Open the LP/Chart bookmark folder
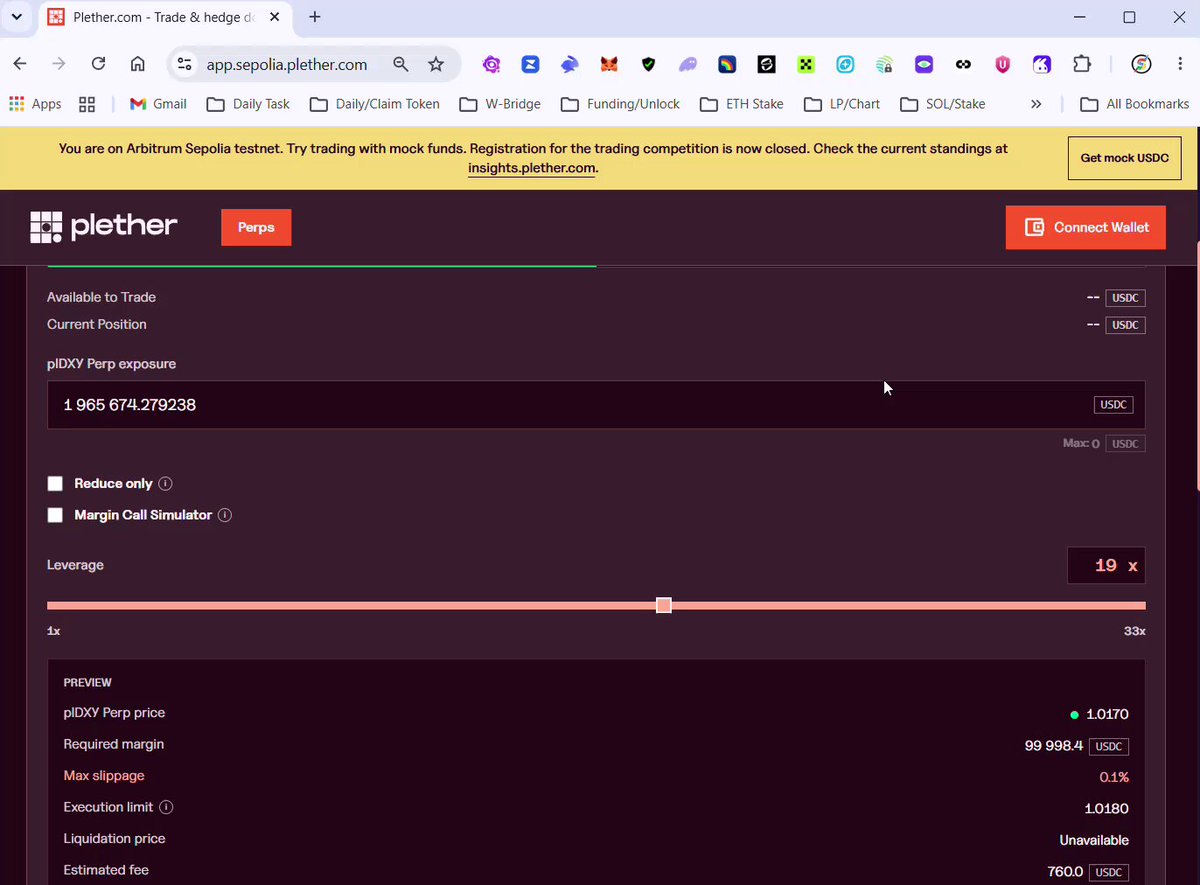This screenshot has height=885, width=1200. (842, 104)
